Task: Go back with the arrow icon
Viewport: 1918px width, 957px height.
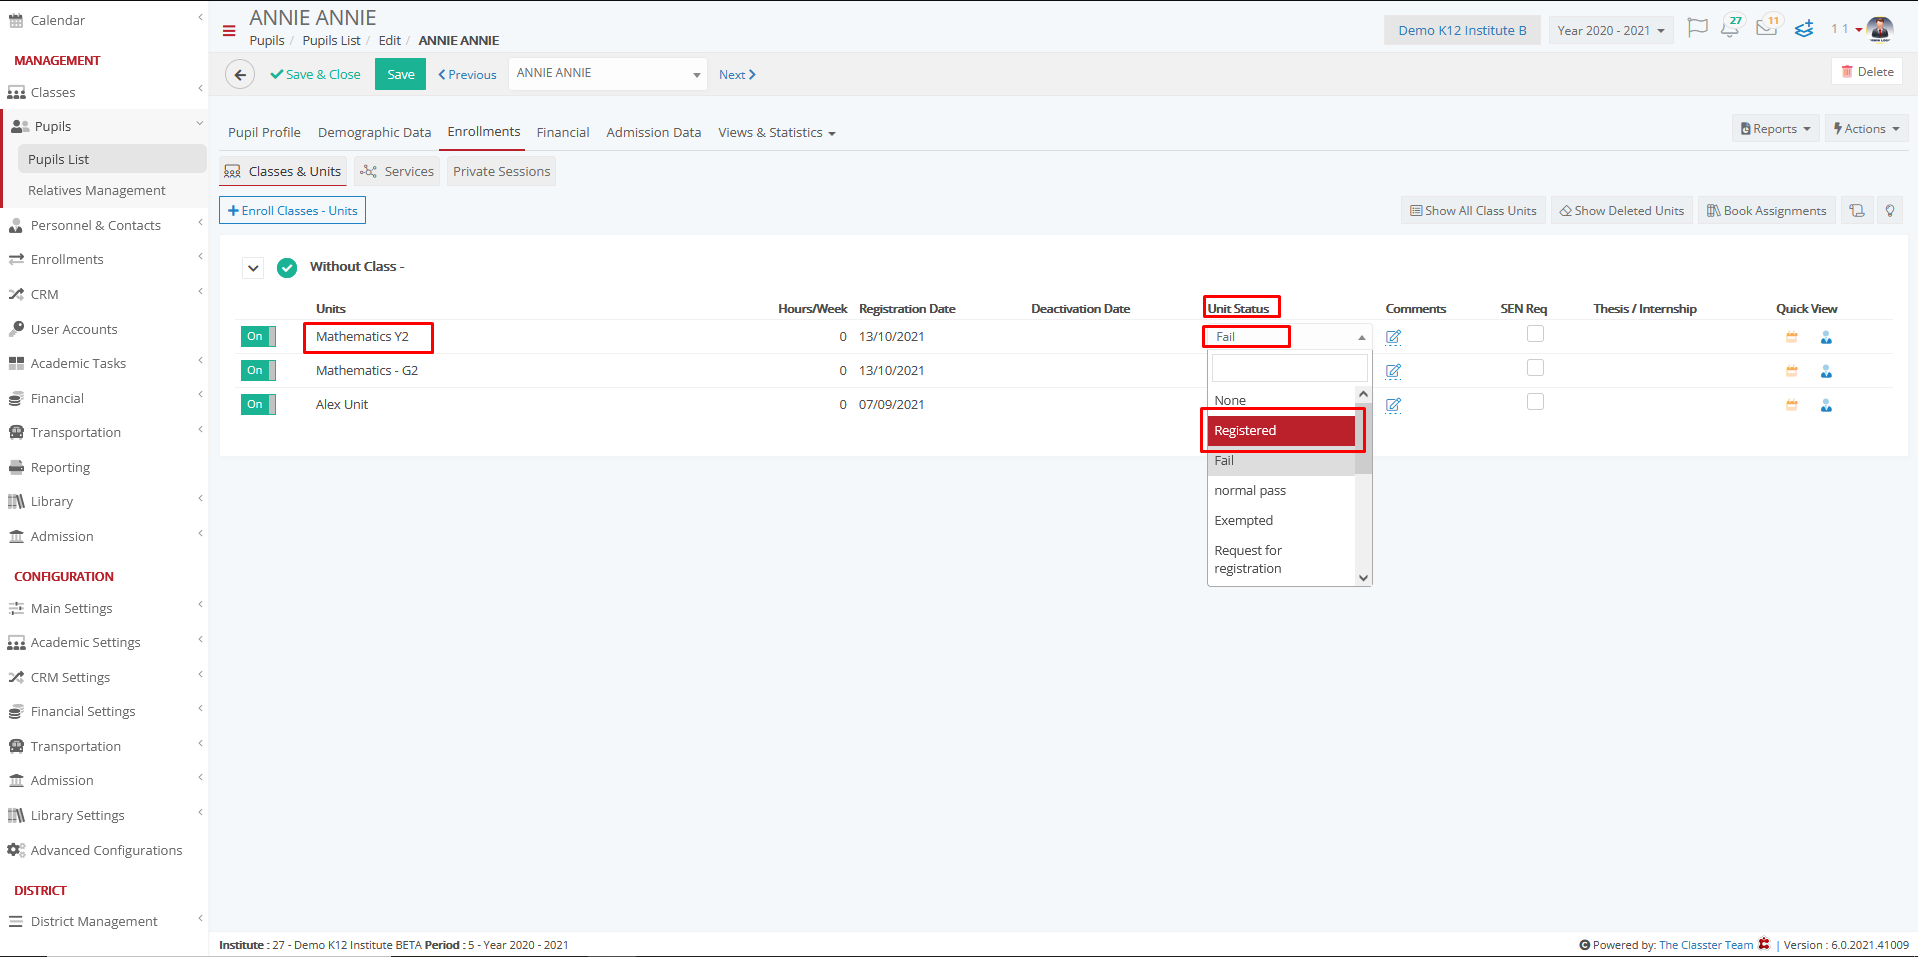Action: pyautogui.click(x=240, y=74)
